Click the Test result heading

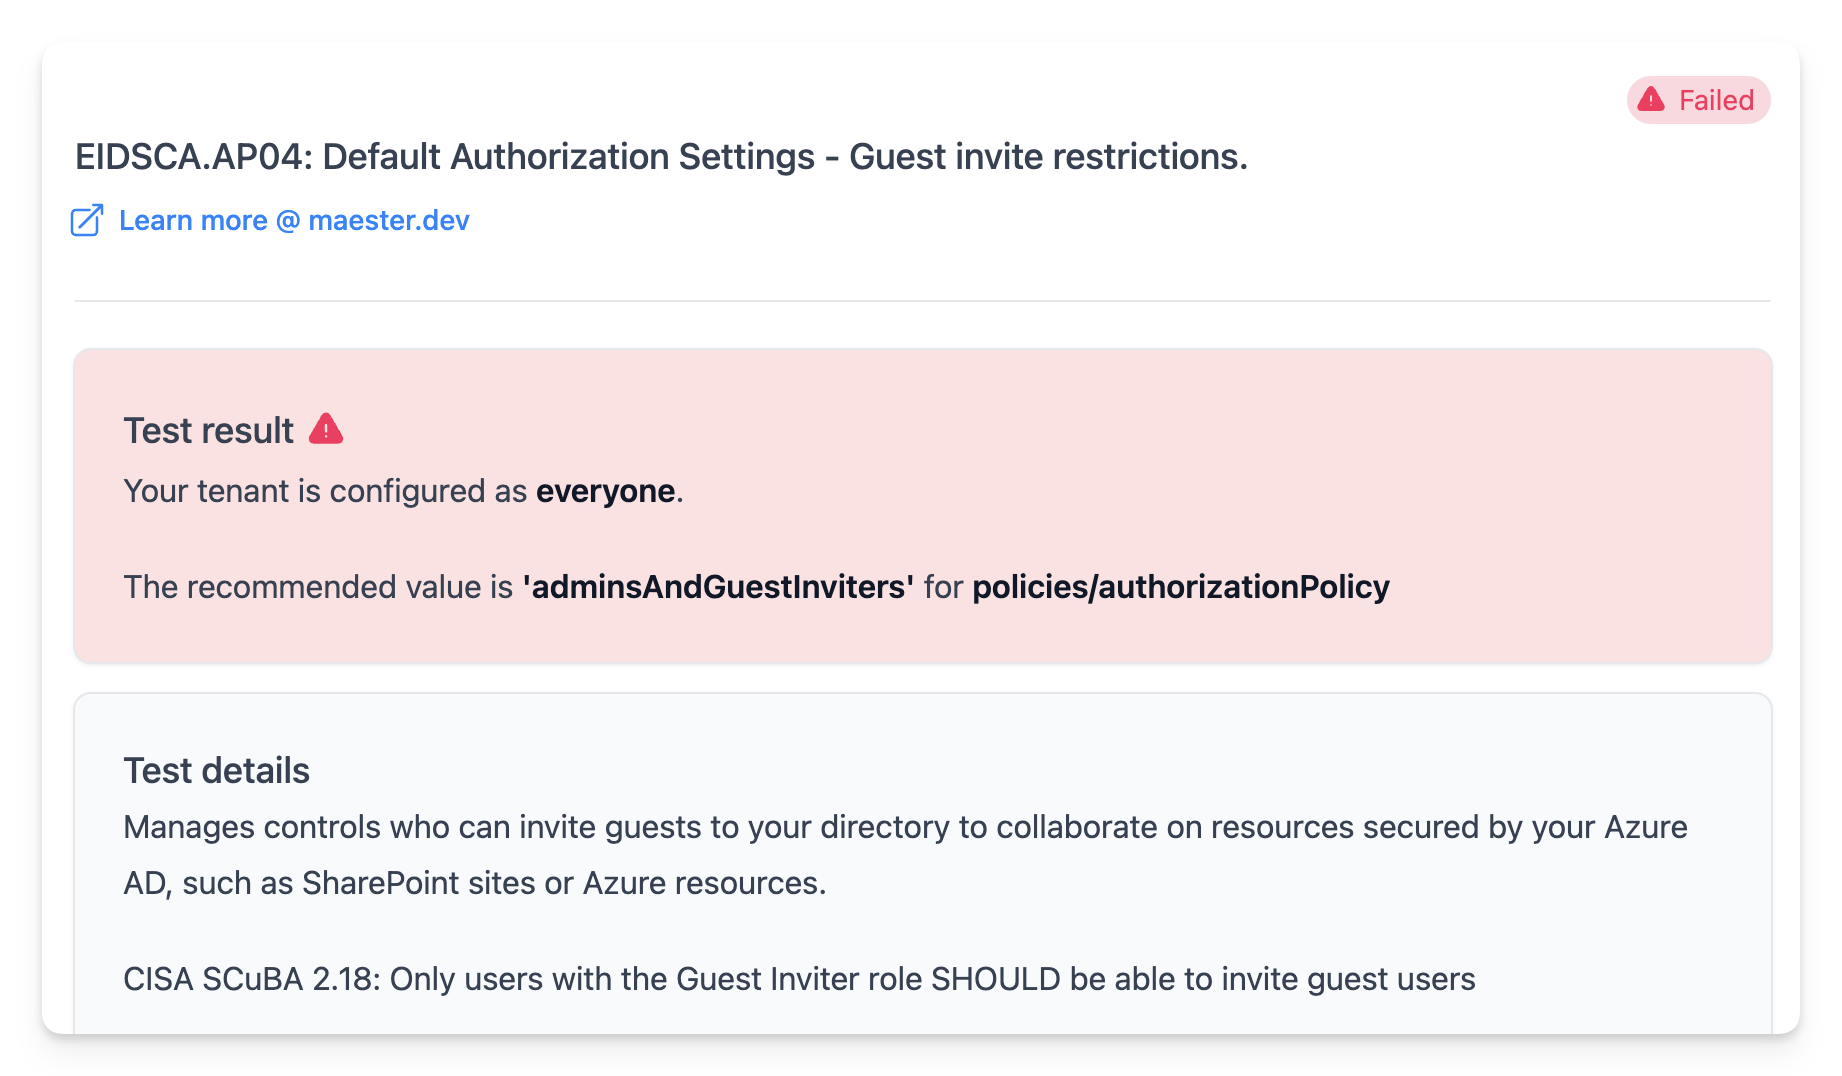point(208,431)
